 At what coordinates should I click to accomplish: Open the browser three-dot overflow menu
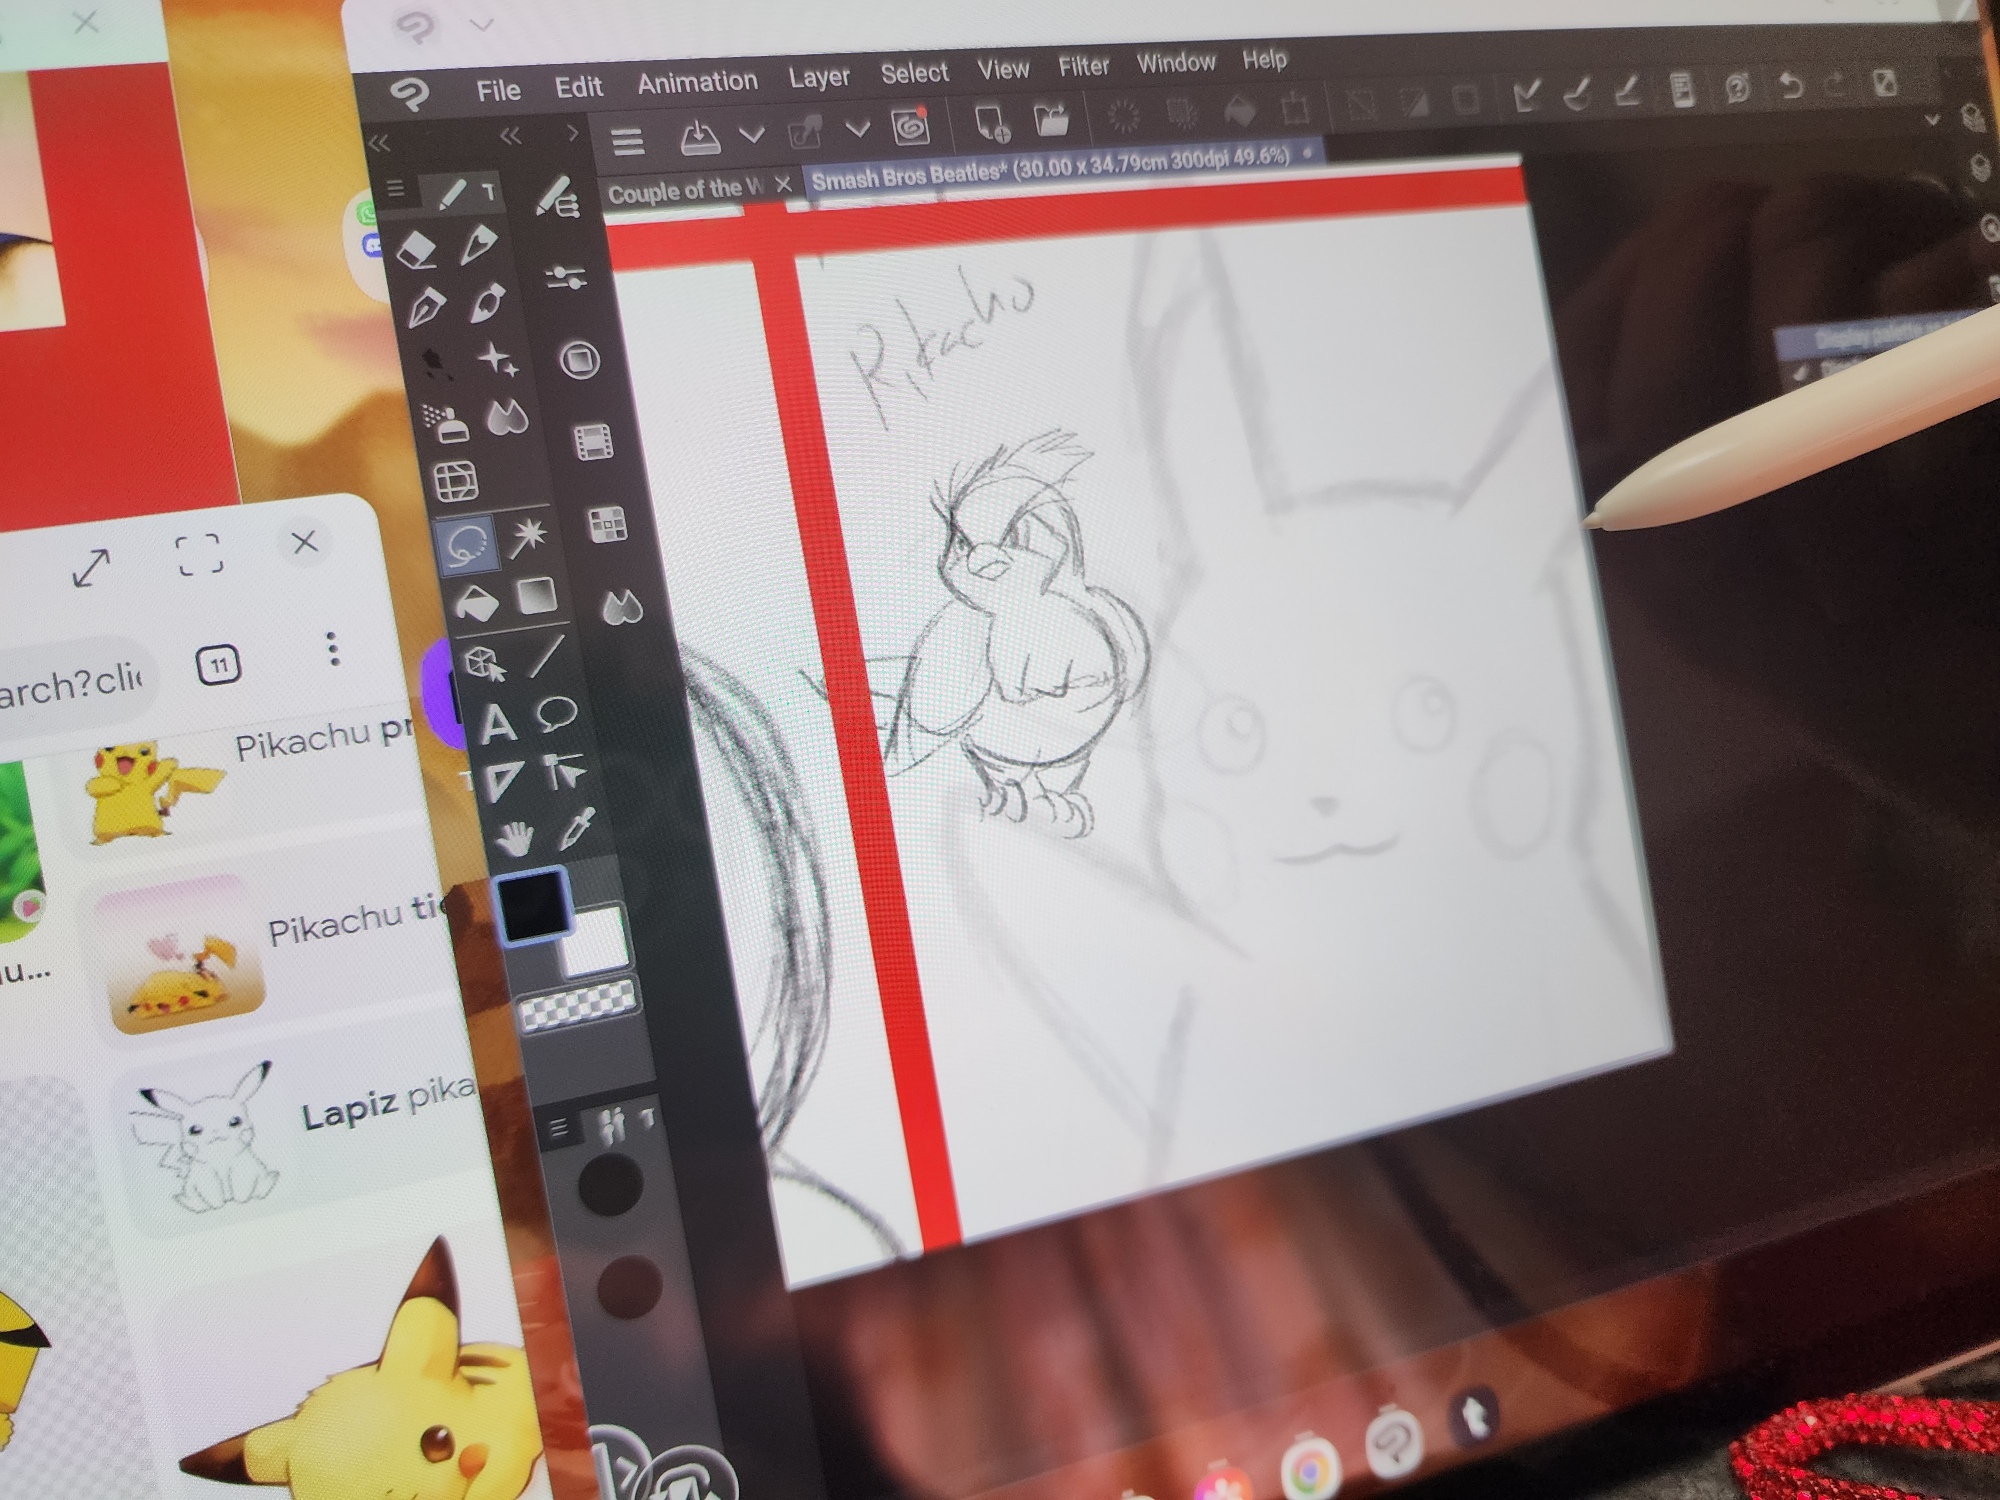click(333, 649)
